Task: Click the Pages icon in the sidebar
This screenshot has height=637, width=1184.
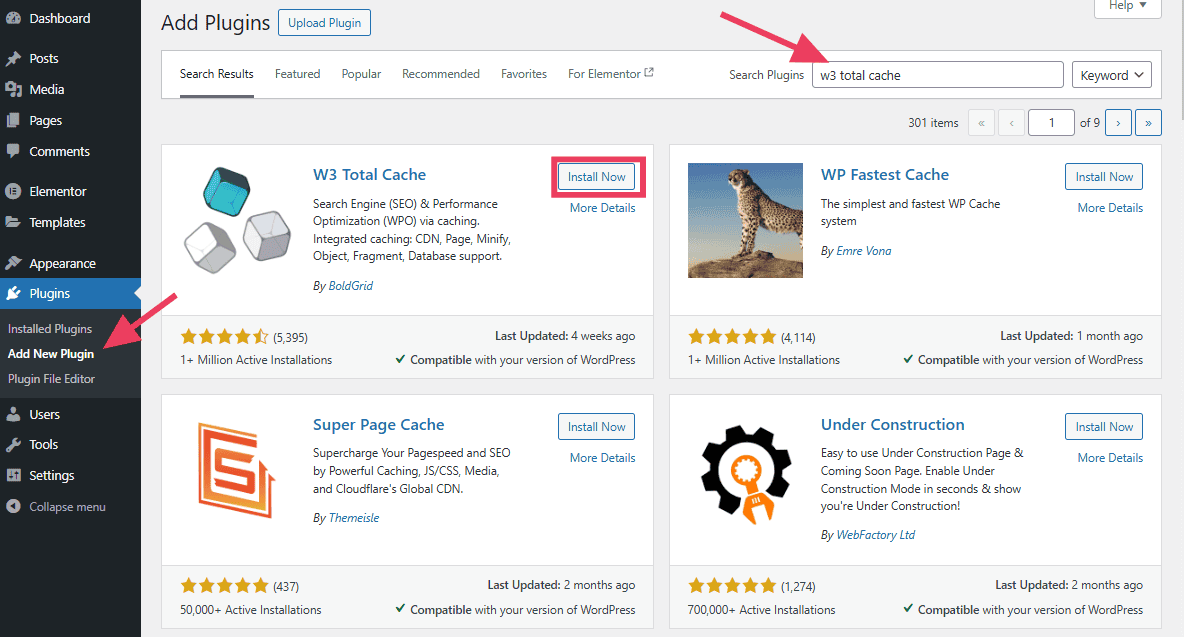Action: (x=14, y=120)
